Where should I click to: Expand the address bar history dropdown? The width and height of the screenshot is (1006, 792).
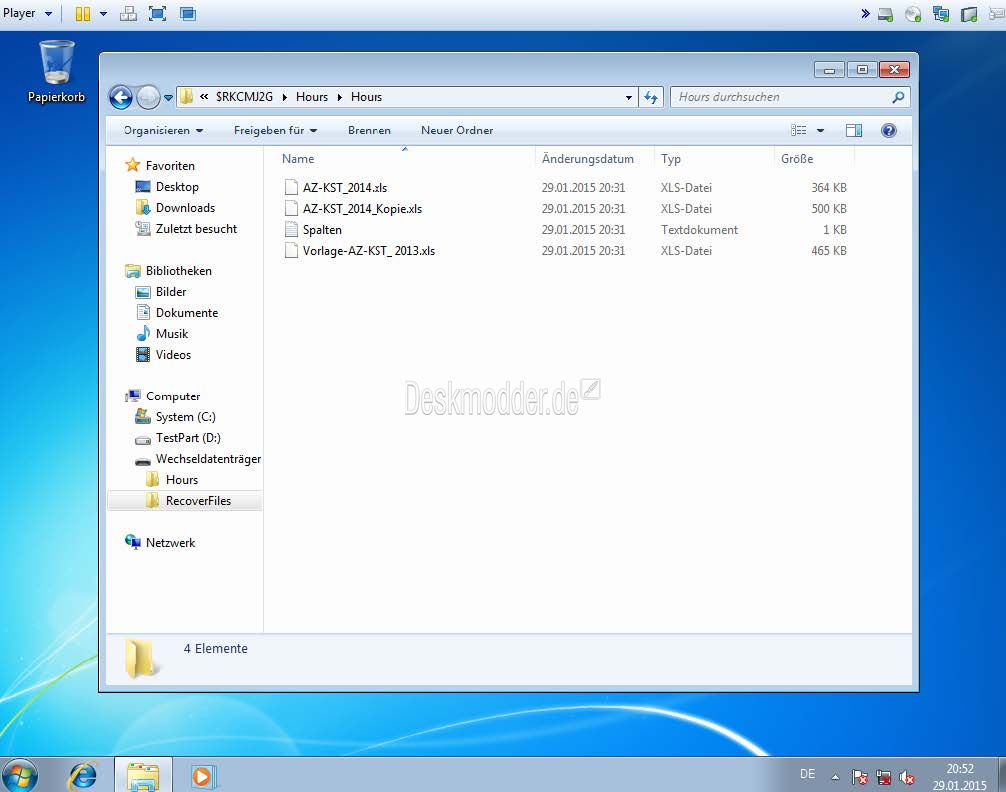pos(629,98)
